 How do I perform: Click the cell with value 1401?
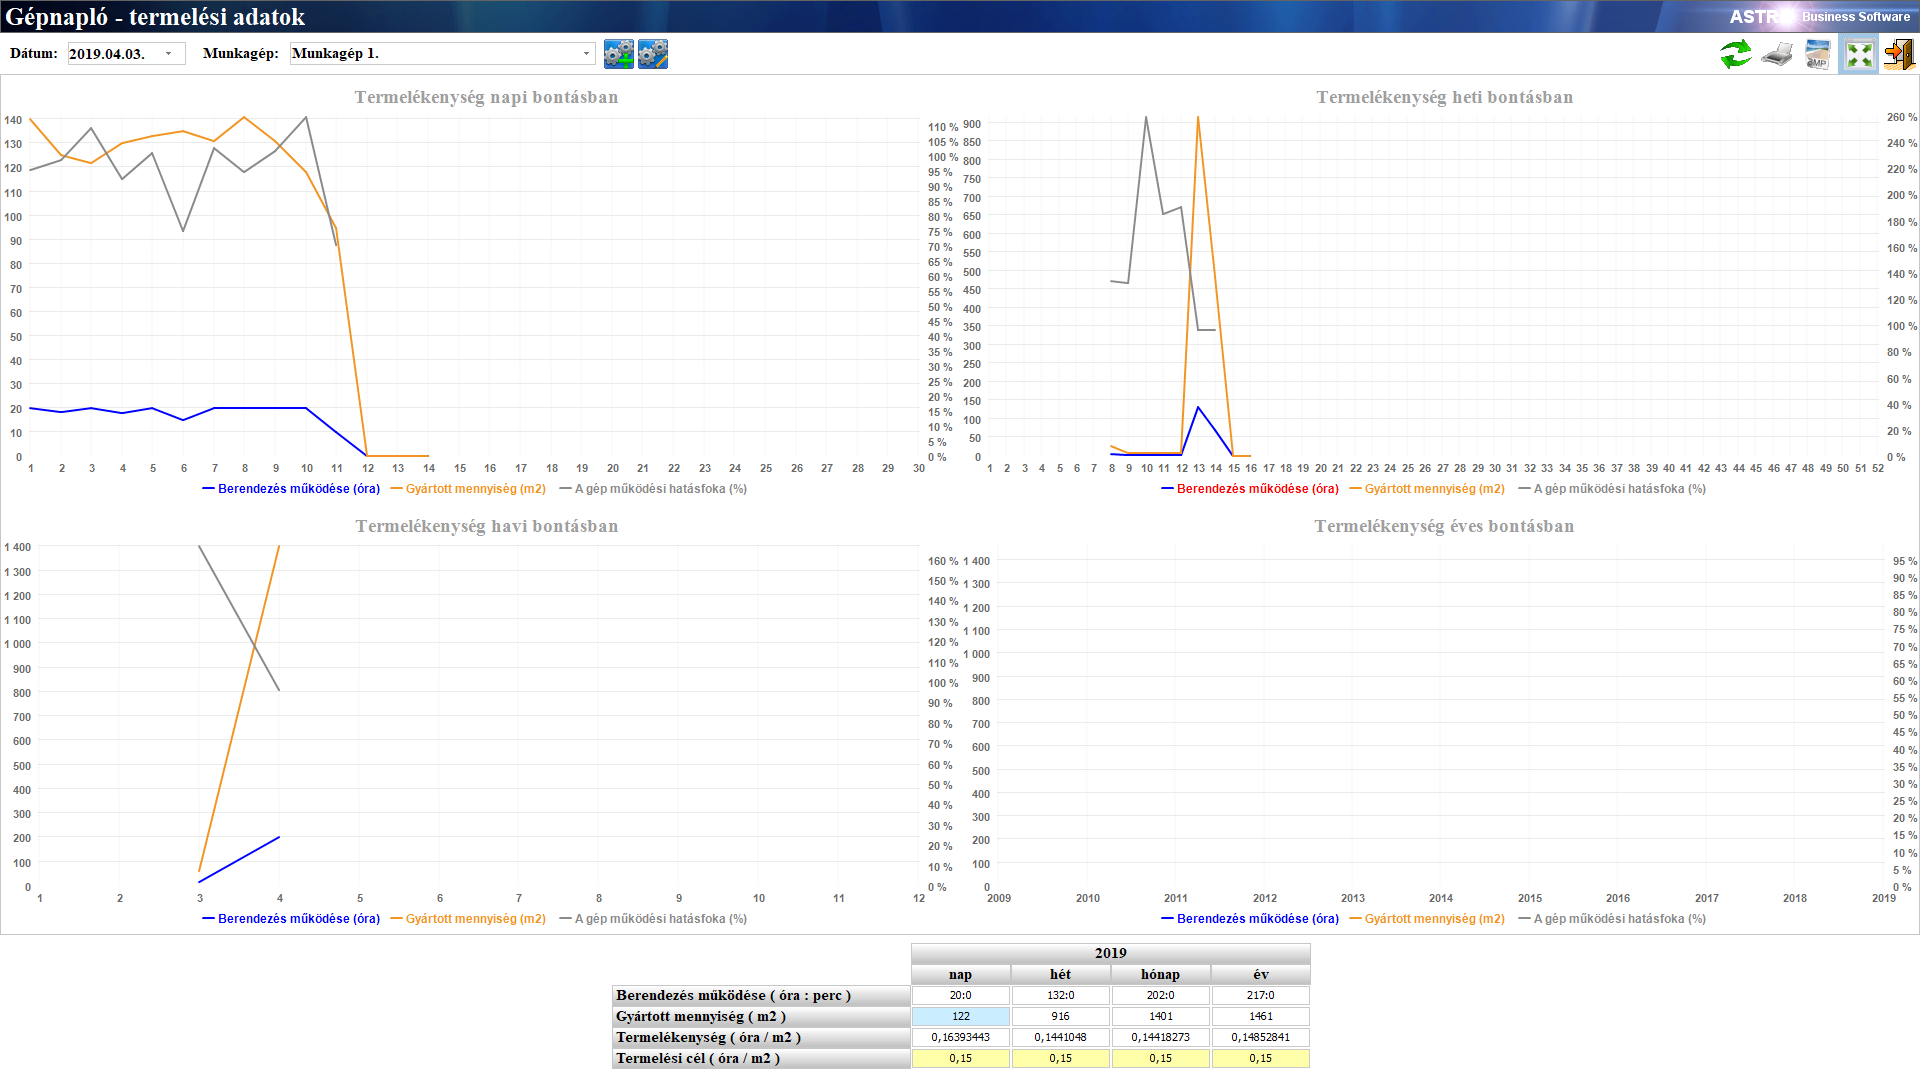tap(1161, 1016)
